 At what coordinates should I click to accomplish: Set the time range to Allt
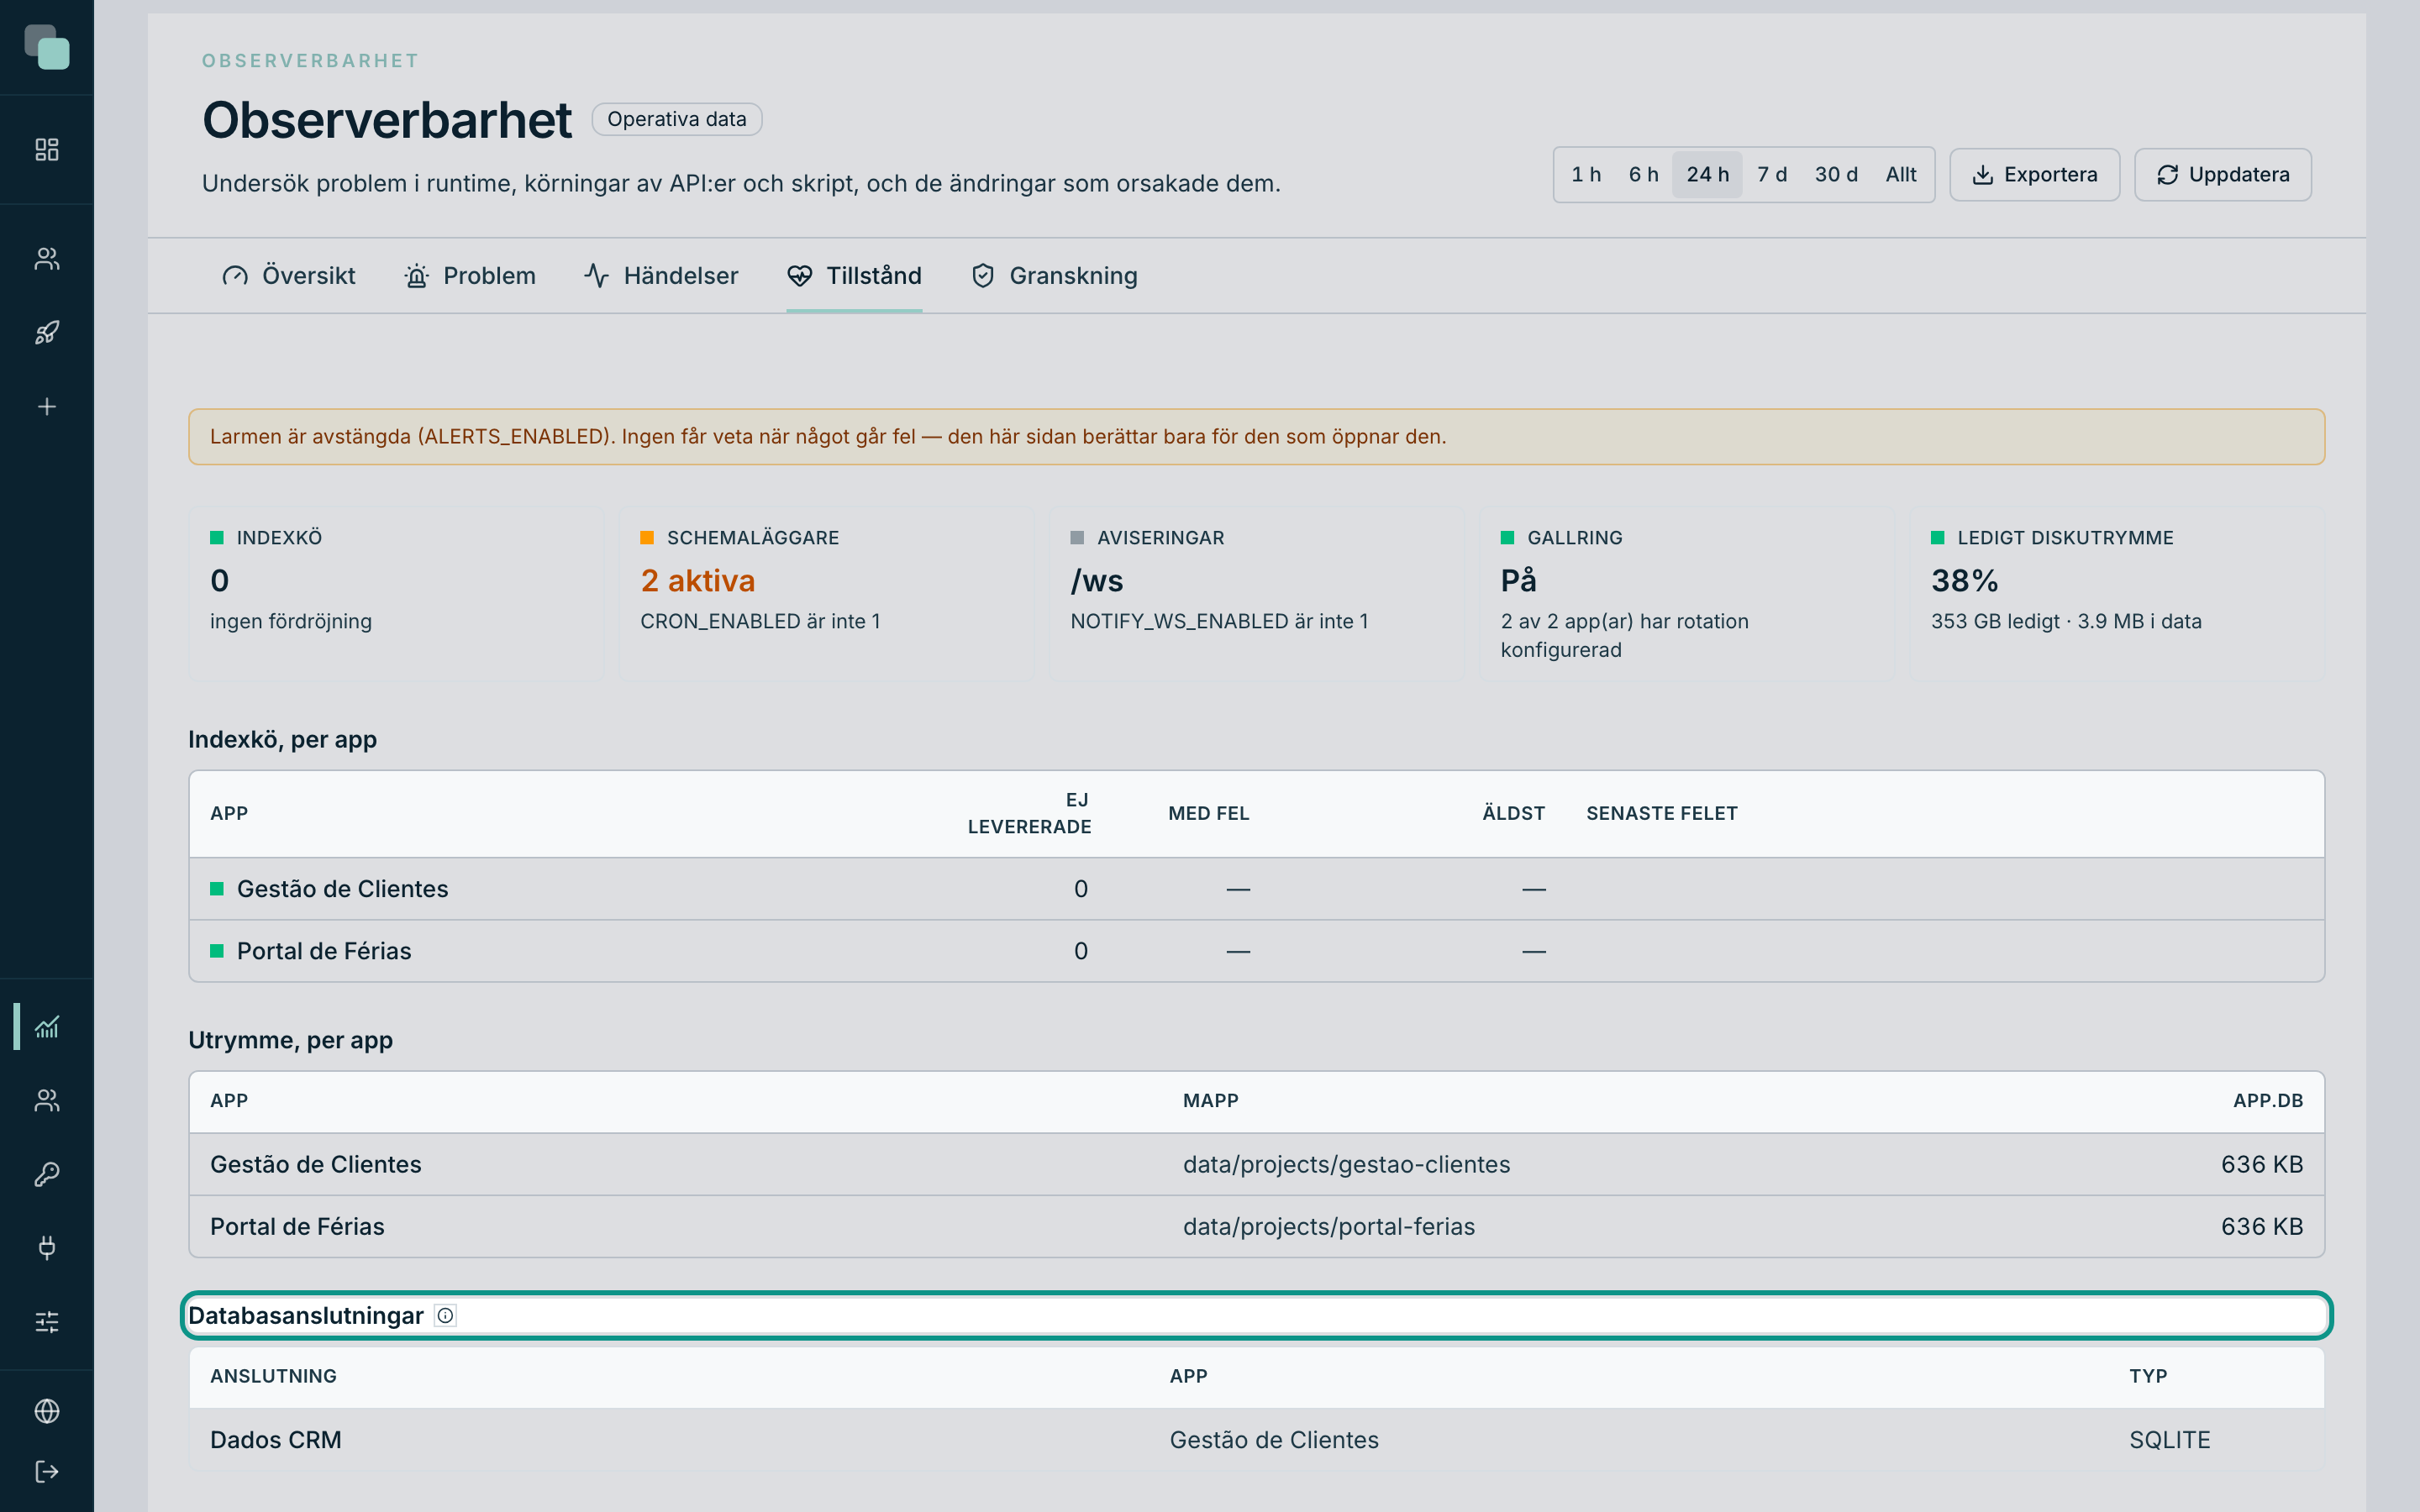1901,175
